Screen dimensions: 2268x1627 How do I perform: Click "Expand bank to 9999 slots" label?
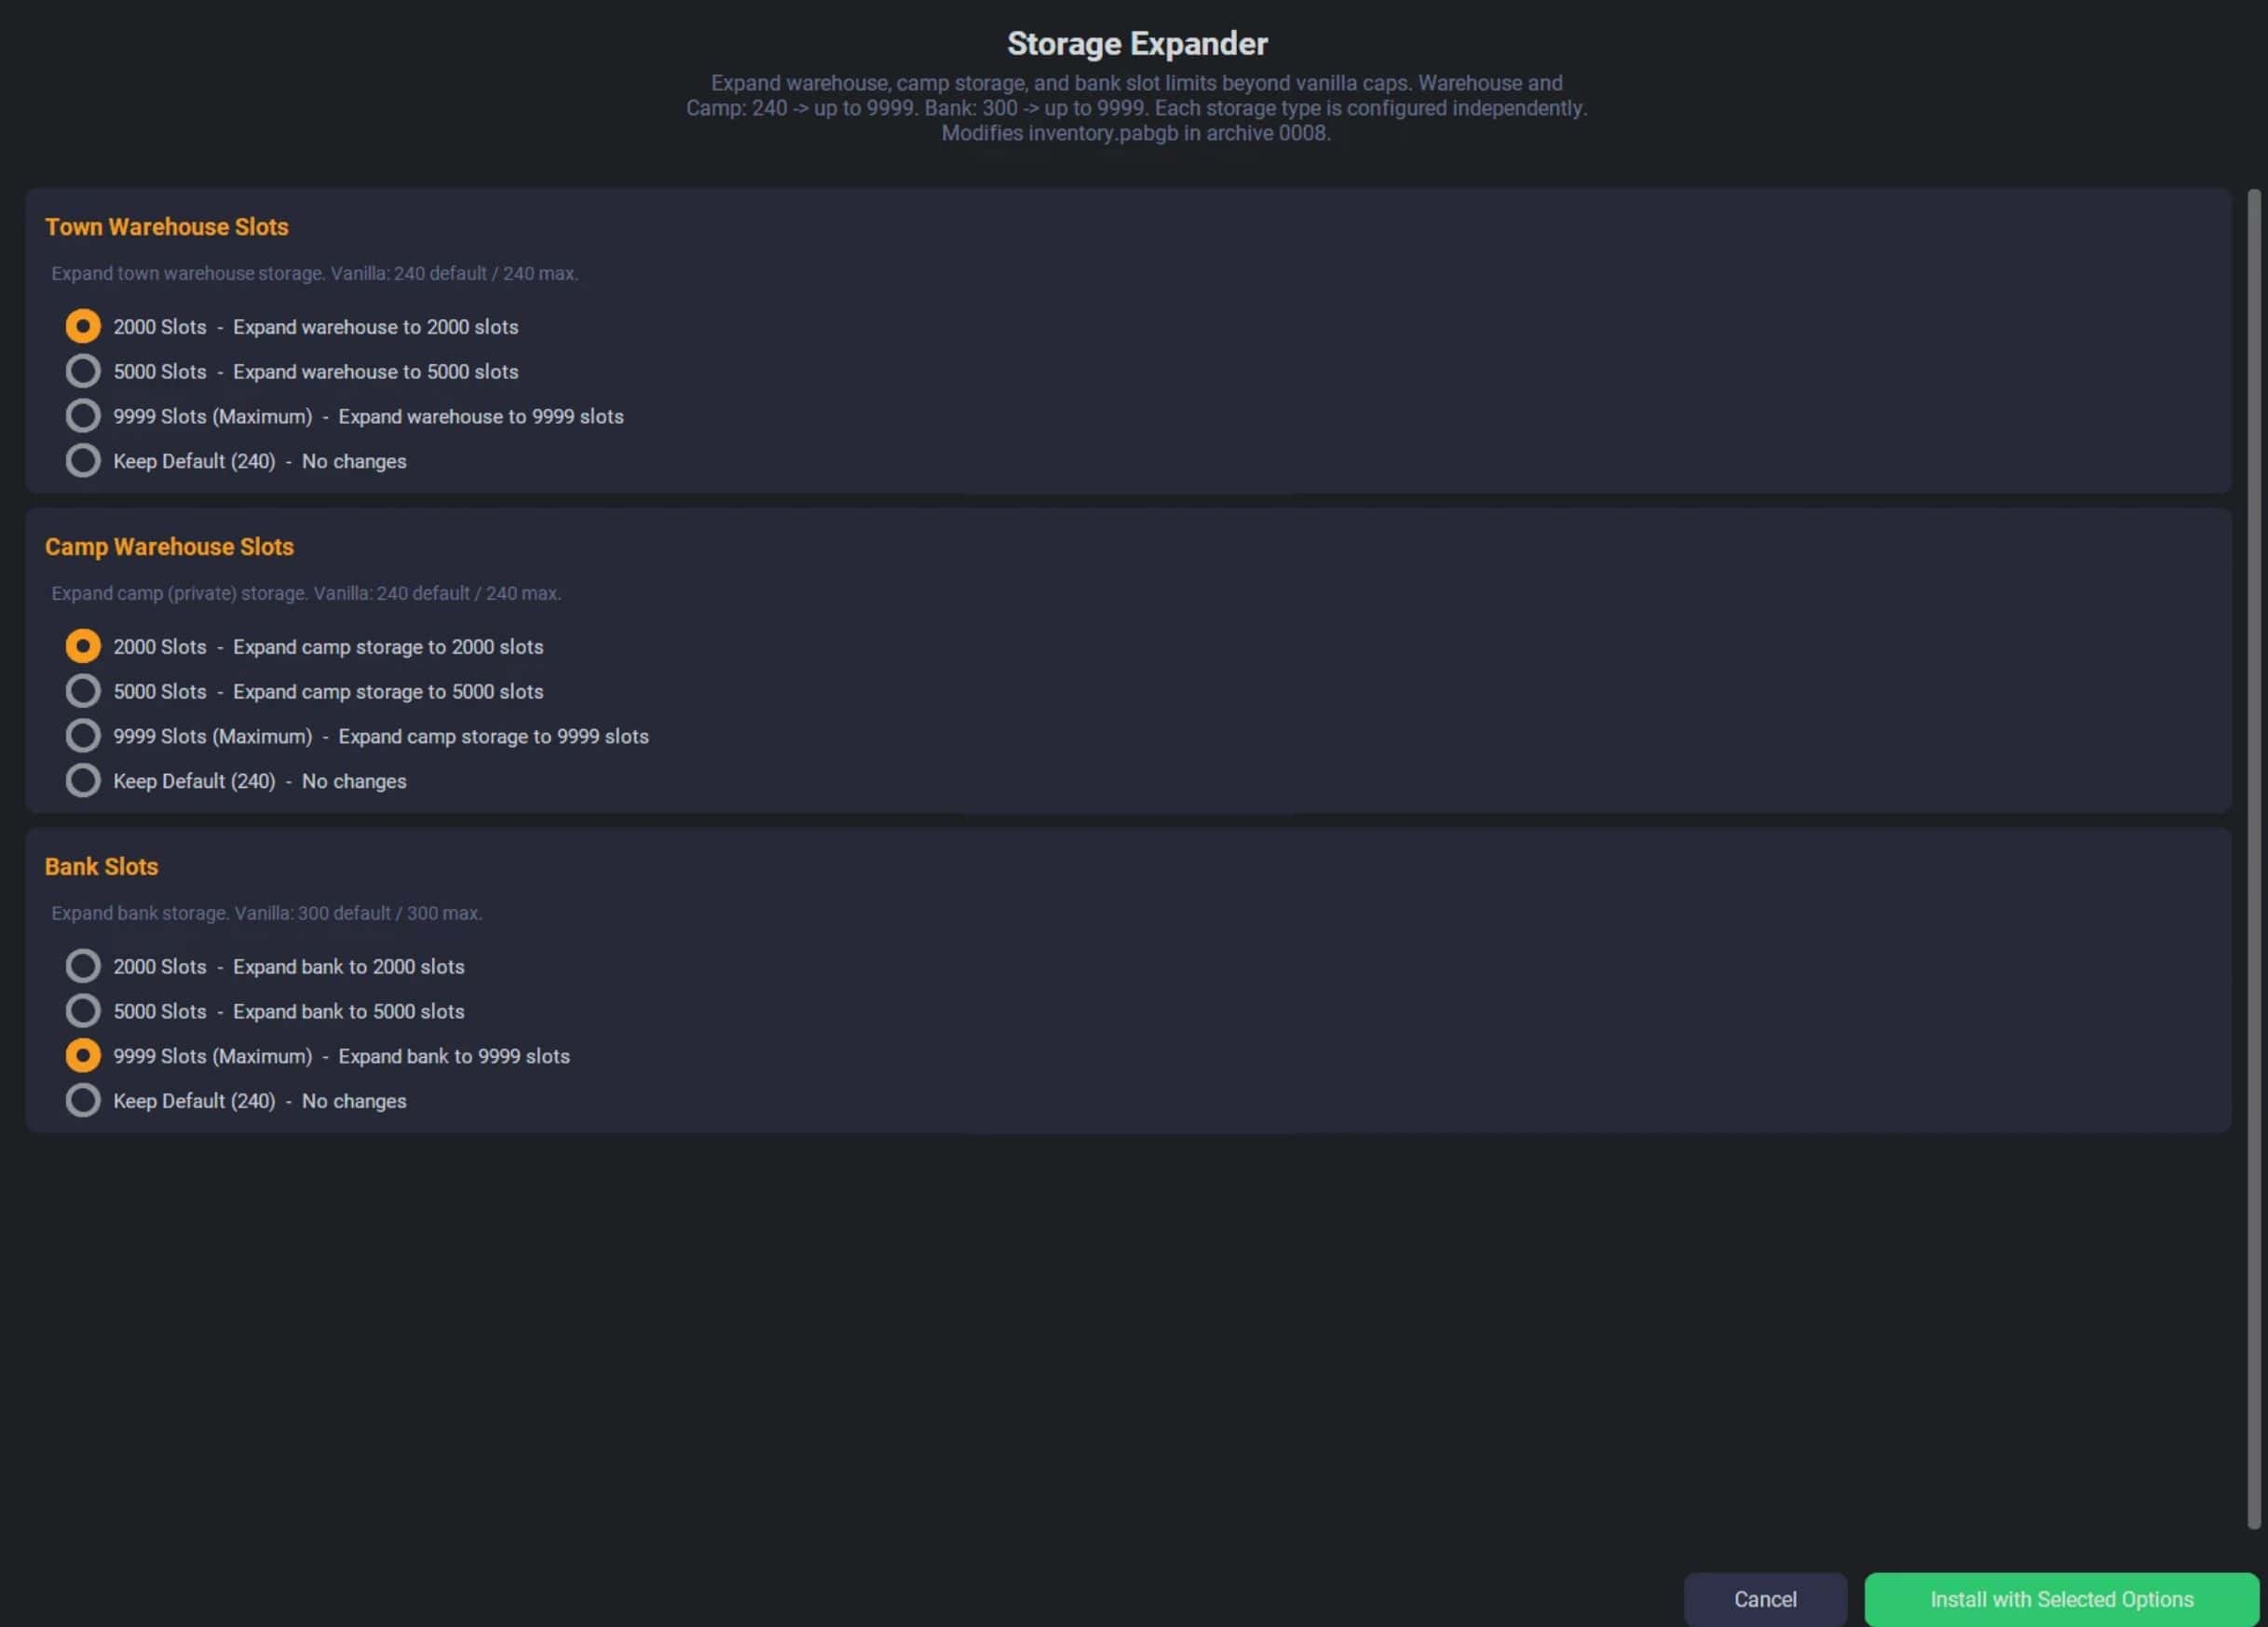(x=453, y=1056)
